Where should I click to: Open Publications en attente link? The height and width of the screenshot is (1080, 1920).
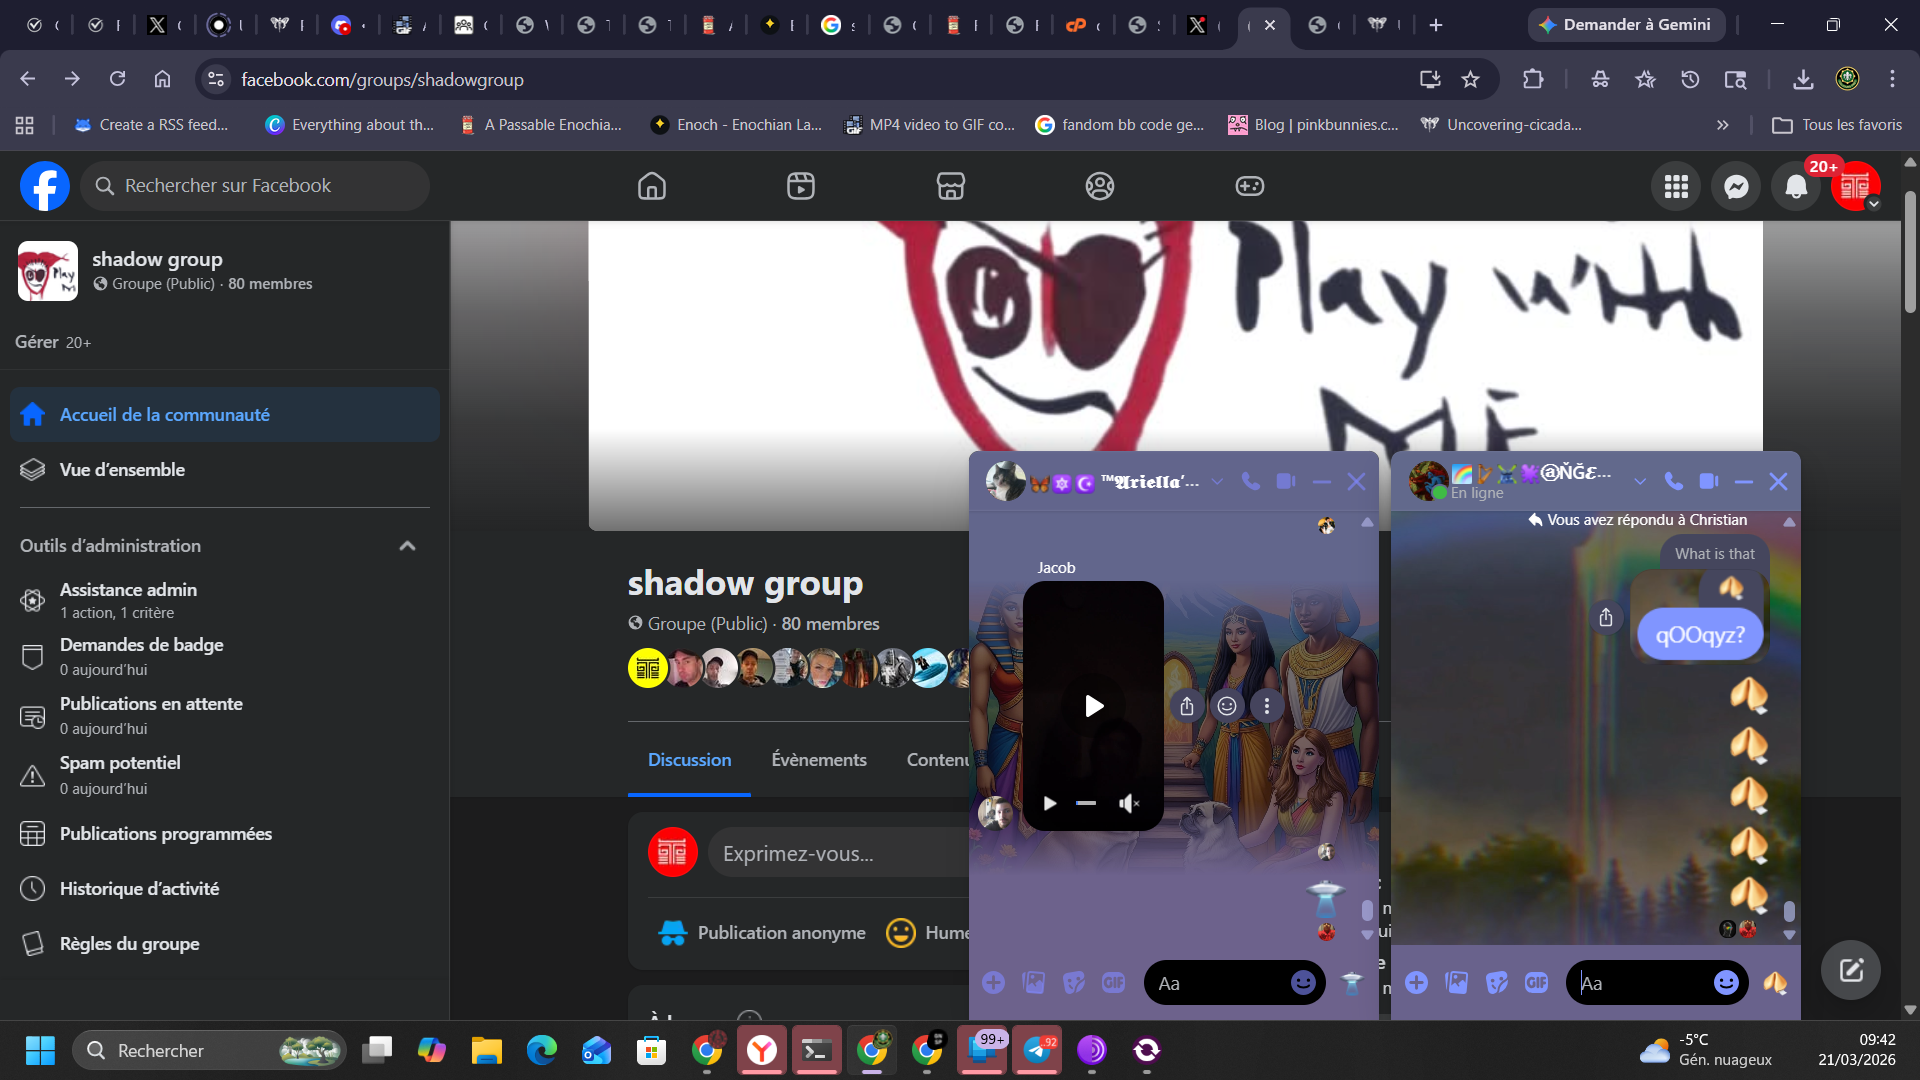pyautogui.click(x=151, y=704)
